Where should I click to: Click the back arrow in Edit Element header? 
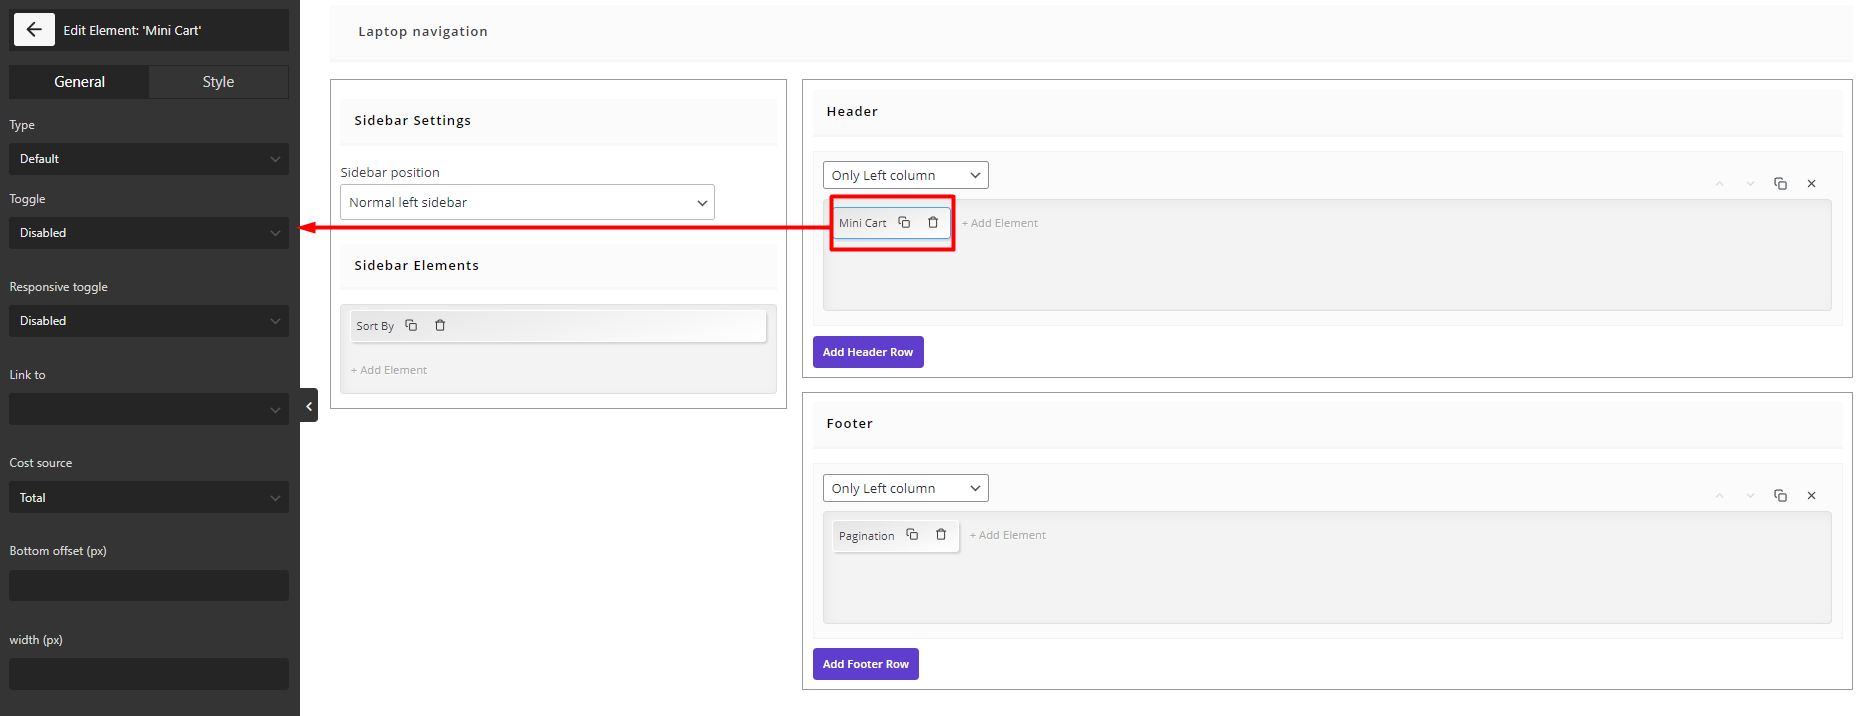[34, 30]
